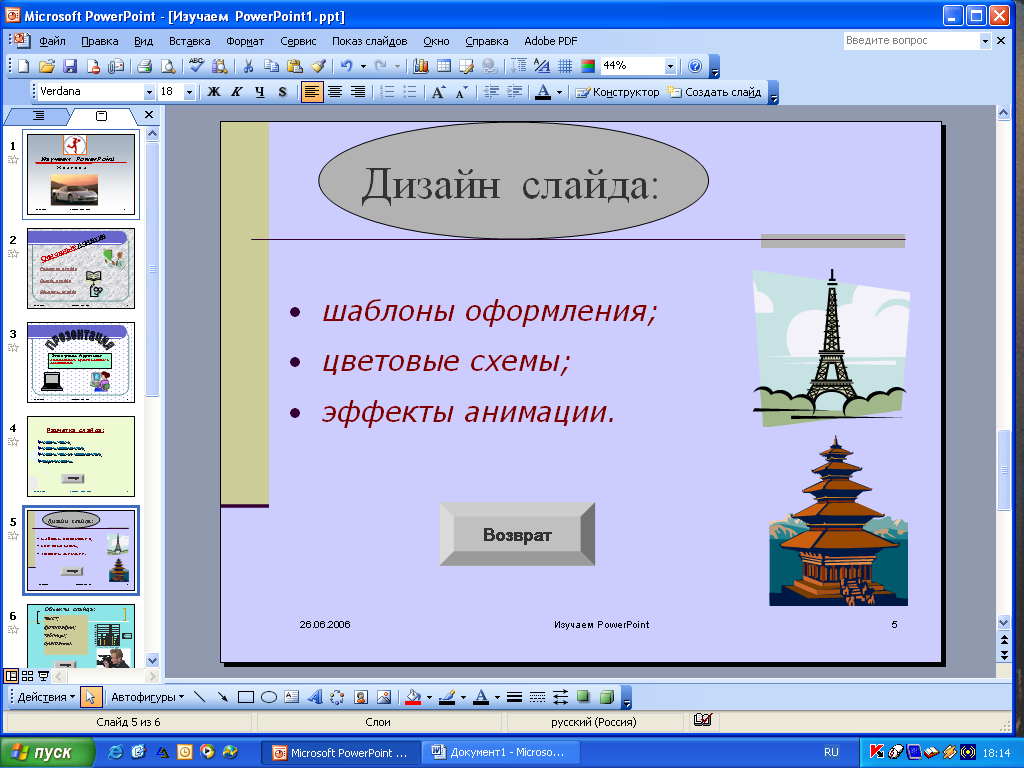The height and width of the screenshot is (768, 1024).
Task: Toggle italic formatting (К)
Action: tap(236, 92)
